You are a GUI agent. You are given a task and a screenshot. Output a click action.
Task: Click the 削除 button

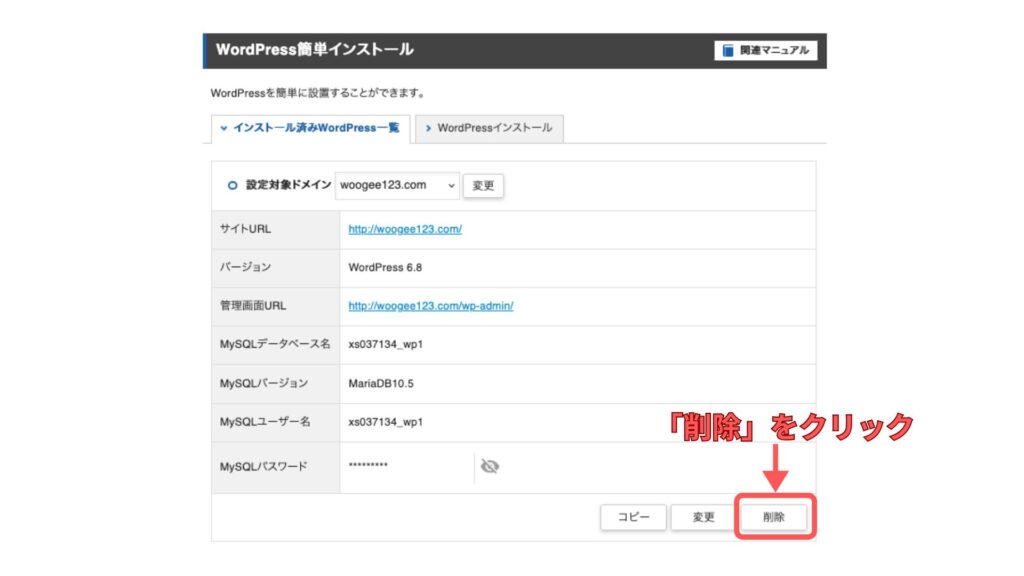pyautogui.click(x=774, y=517)
